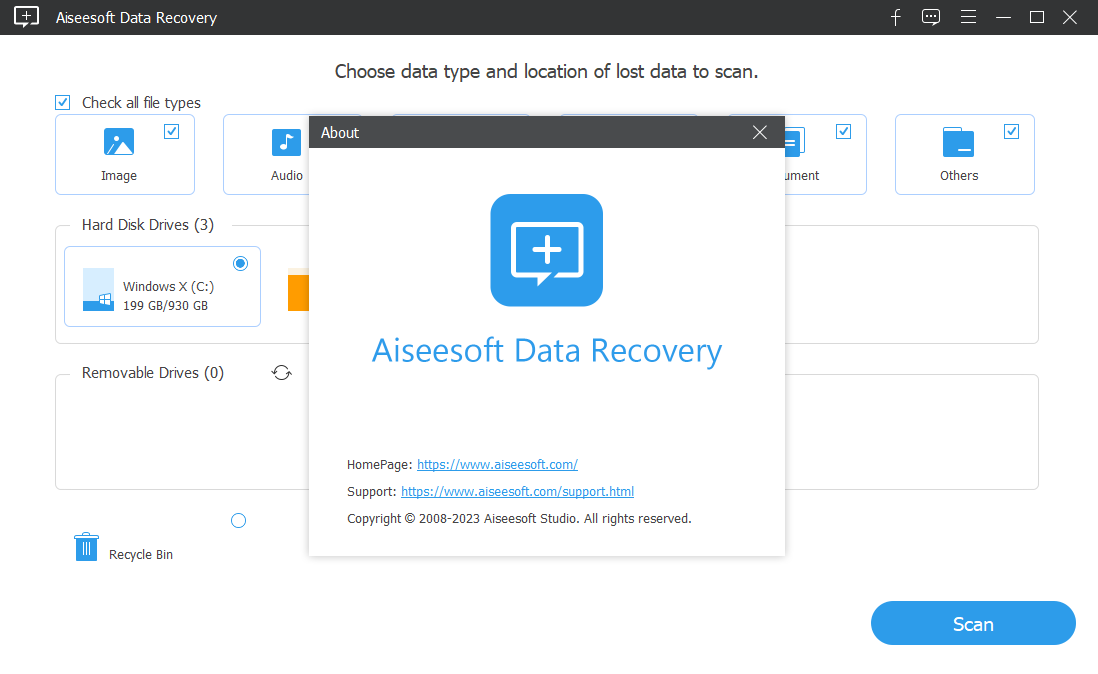Click the Windows X (C:) drive icon
The image size is (1098, 674).
point(98,289)
